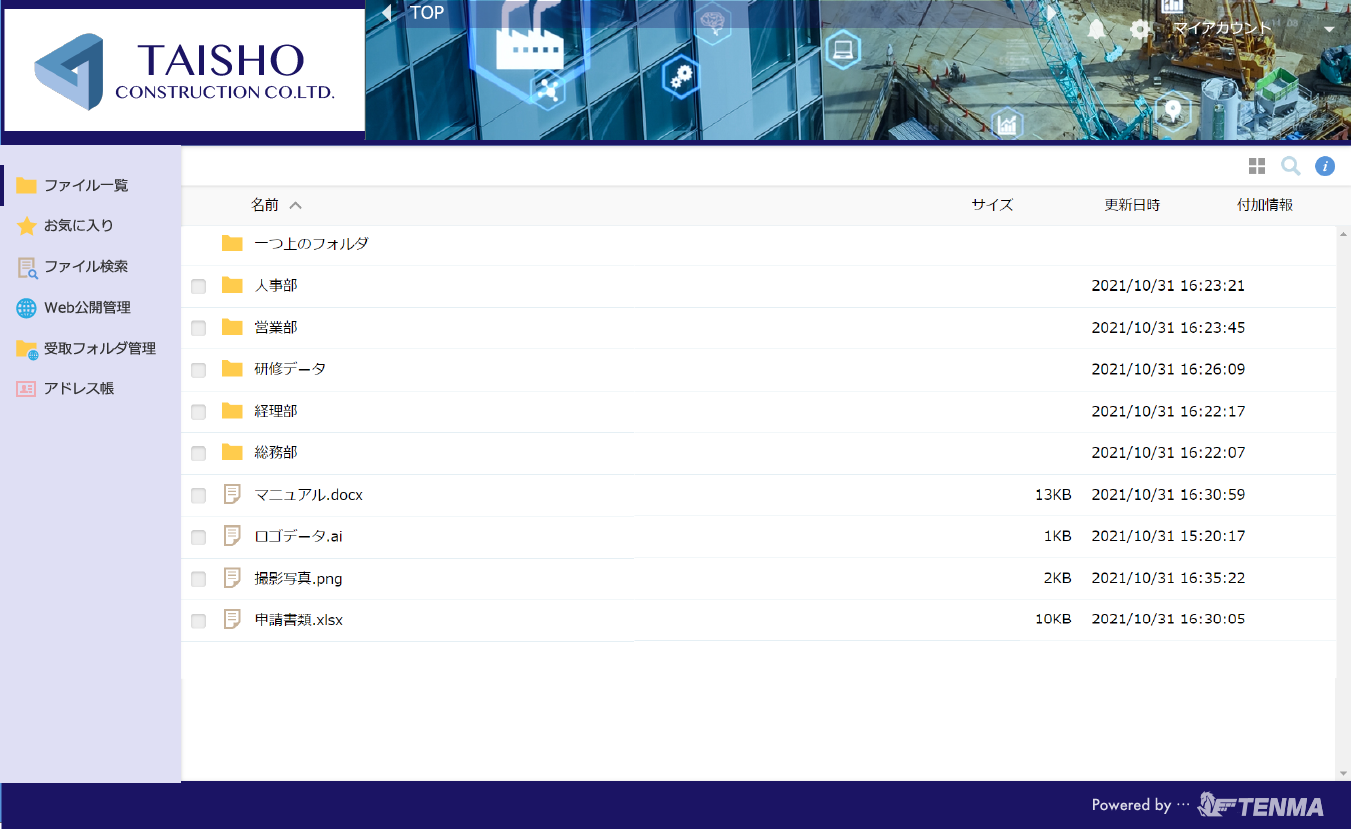This screenshot has height=829, width=1351.
Task: Click the ロゴデータ.ai file name
Action: pyautogui.click(x=299, y=537)
